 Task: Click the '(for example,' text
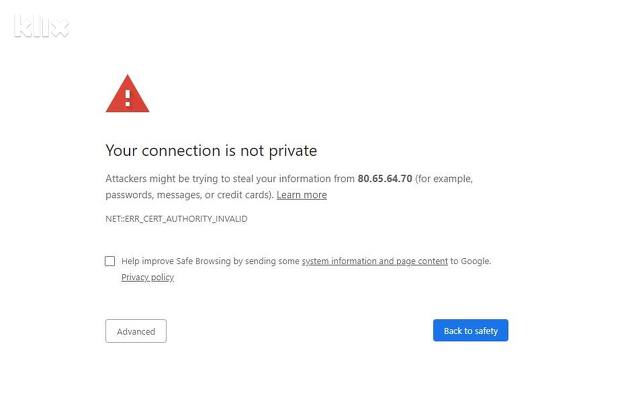tap(444, 179)
